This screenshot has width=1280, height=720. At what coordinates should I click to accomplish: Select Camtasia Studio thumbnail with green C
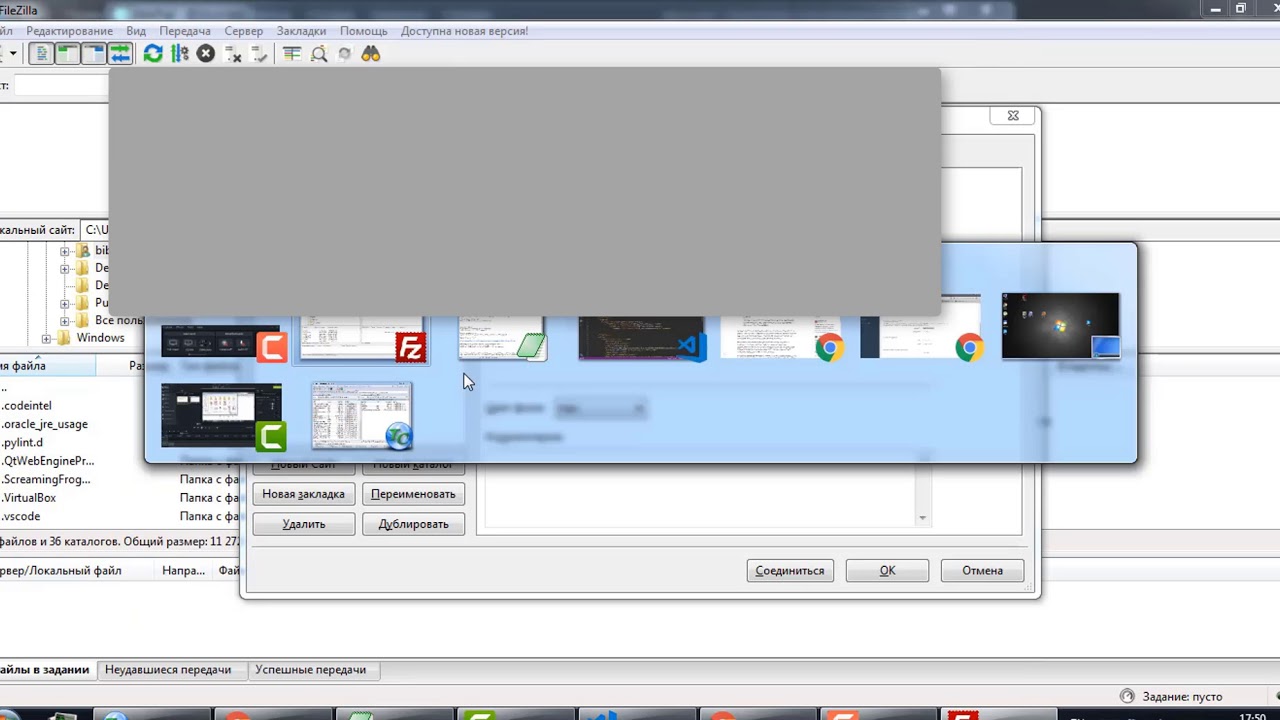222,417
